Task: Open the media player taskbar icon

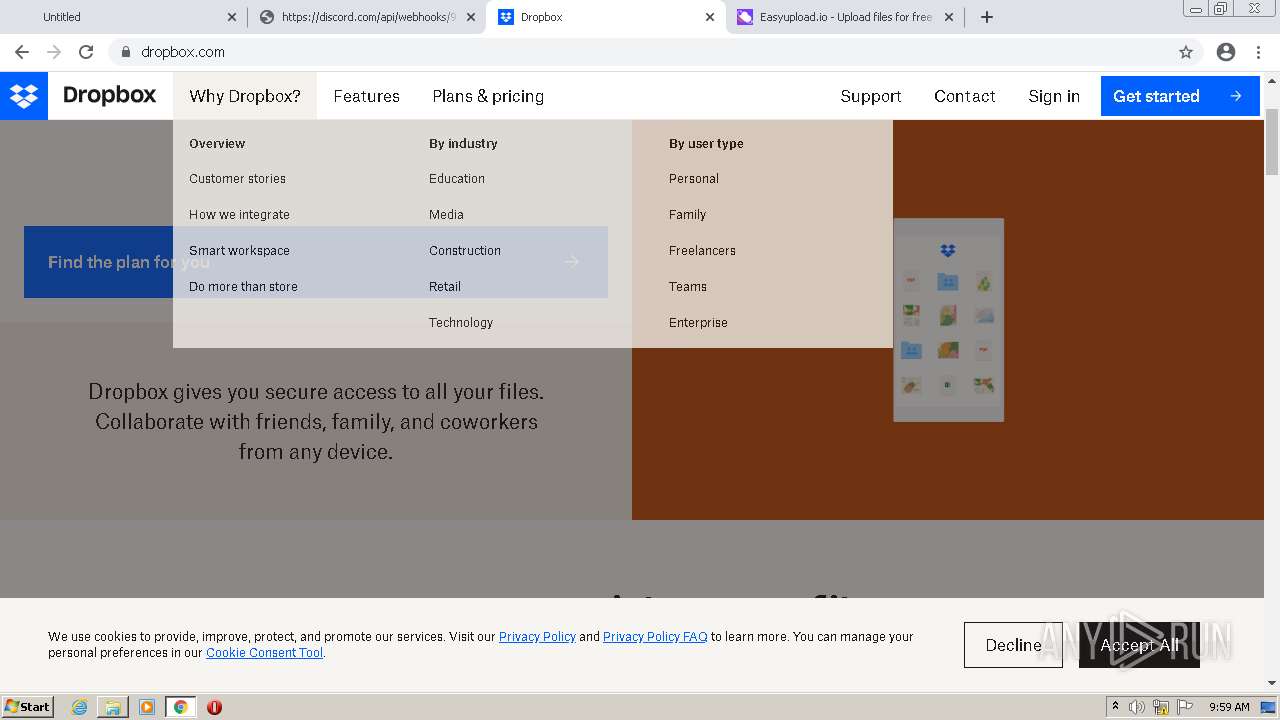Action: point(147,707)
